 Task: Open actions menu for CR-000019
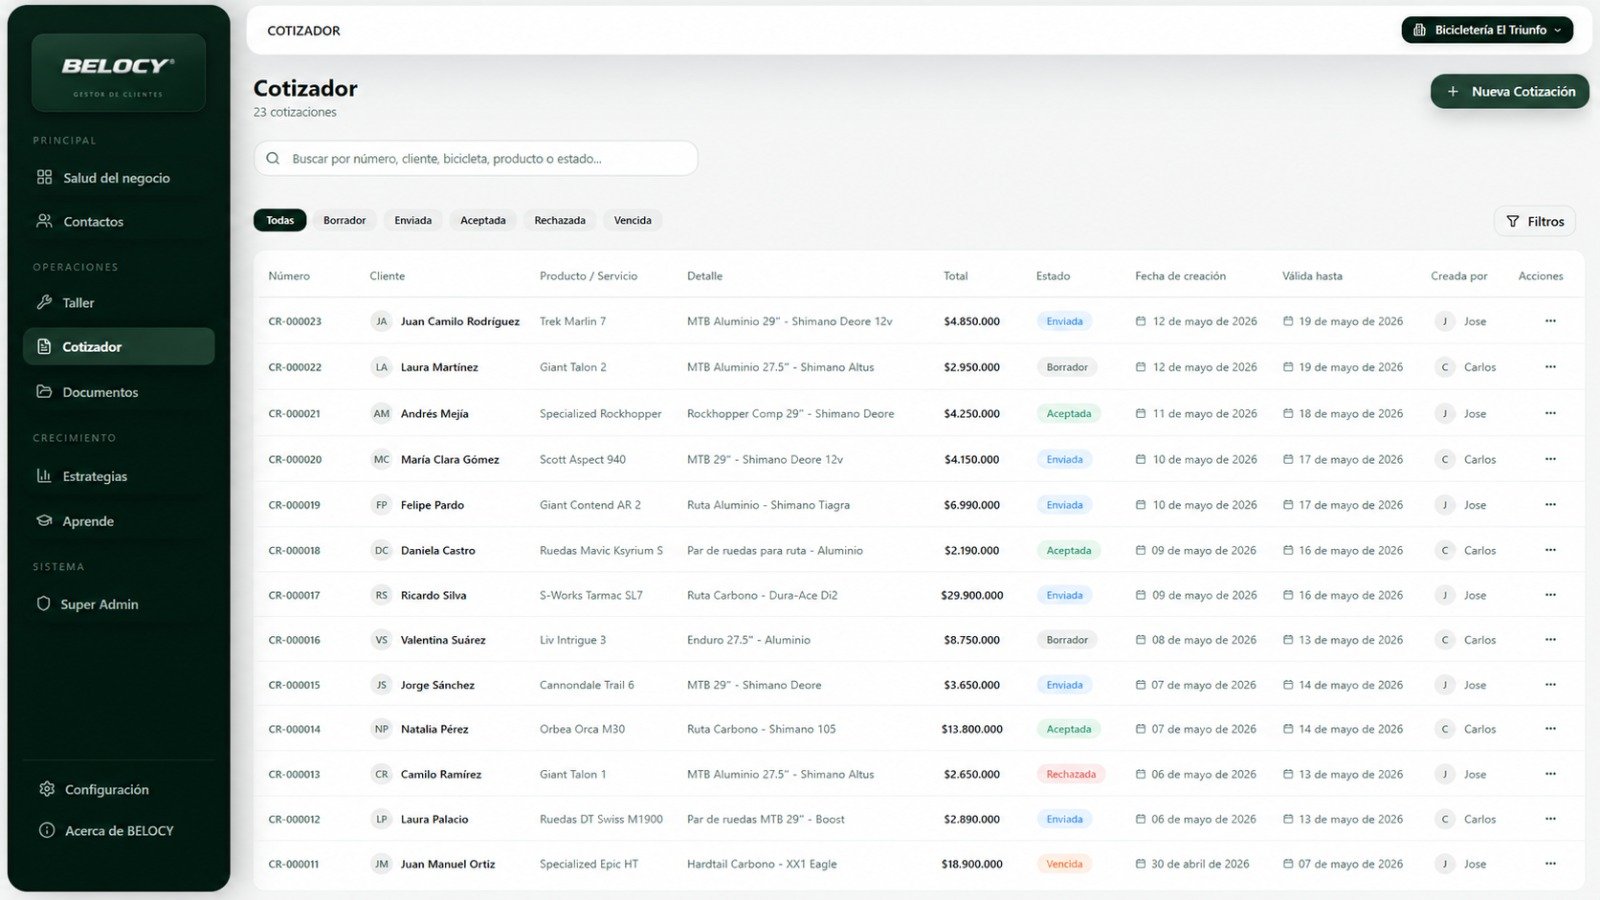point(1550,505)
